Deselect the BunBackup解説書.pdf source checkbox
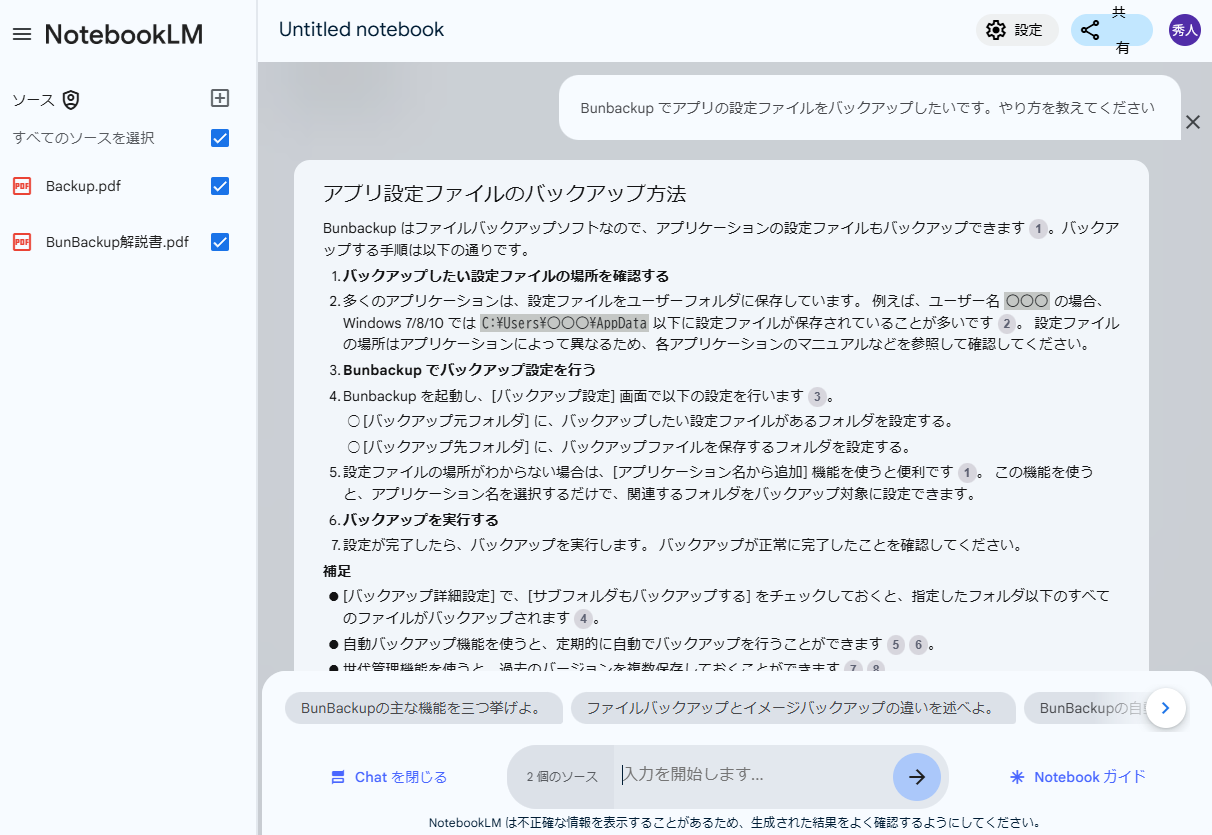The image size is (1212, 835). [x=219, y=242]
